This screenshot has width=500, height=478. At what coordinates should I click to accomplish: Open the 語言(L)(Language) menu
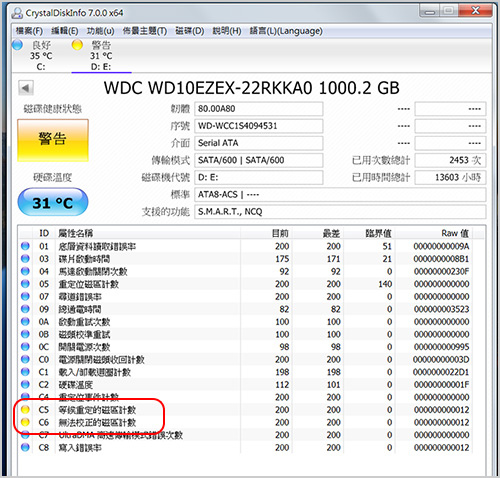click(x=286, y=31)
